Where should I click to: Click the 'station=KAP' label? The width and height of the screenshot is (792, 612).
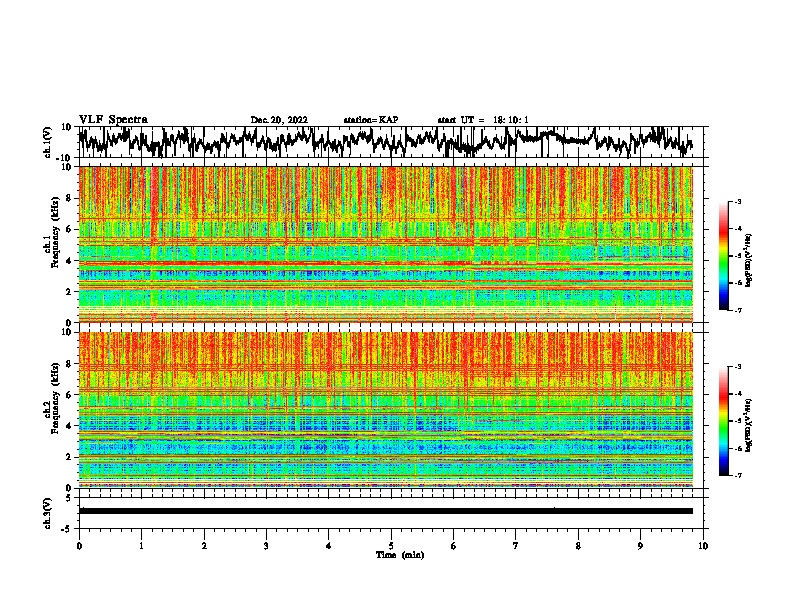(371, 120)
